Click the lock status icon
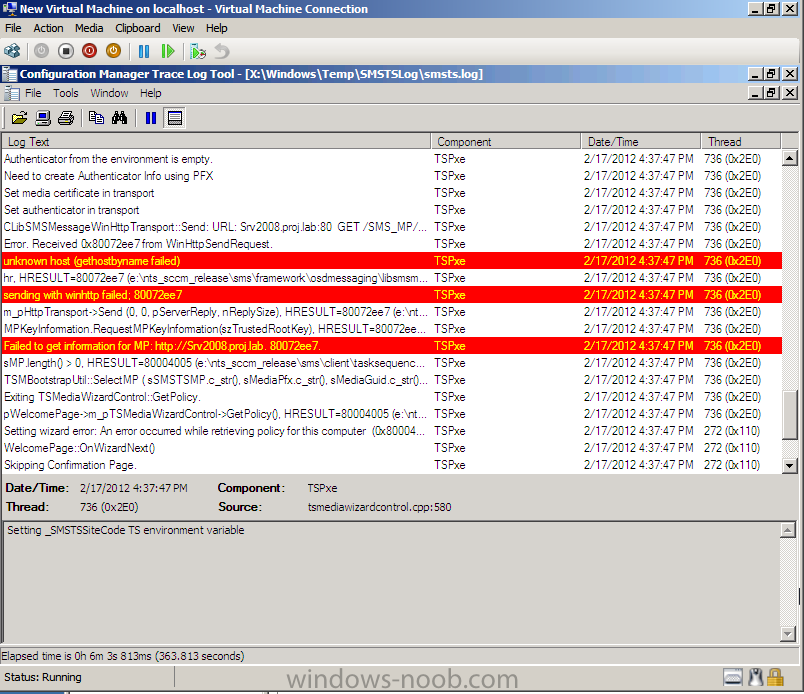 [775, 678]
